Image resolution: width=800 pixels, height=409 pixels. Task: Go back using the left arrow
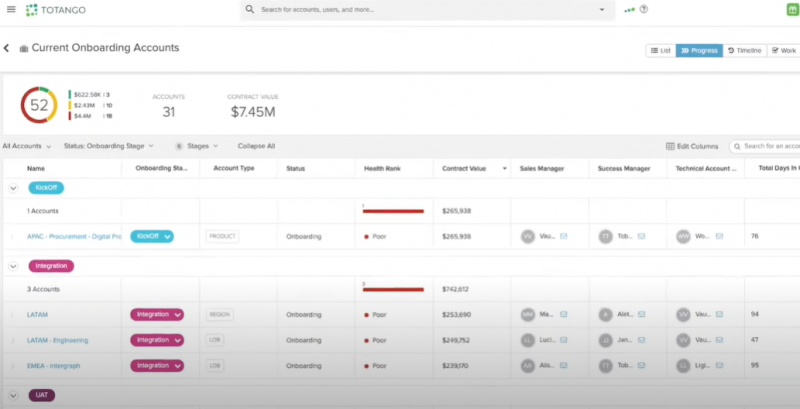(6, 48)
